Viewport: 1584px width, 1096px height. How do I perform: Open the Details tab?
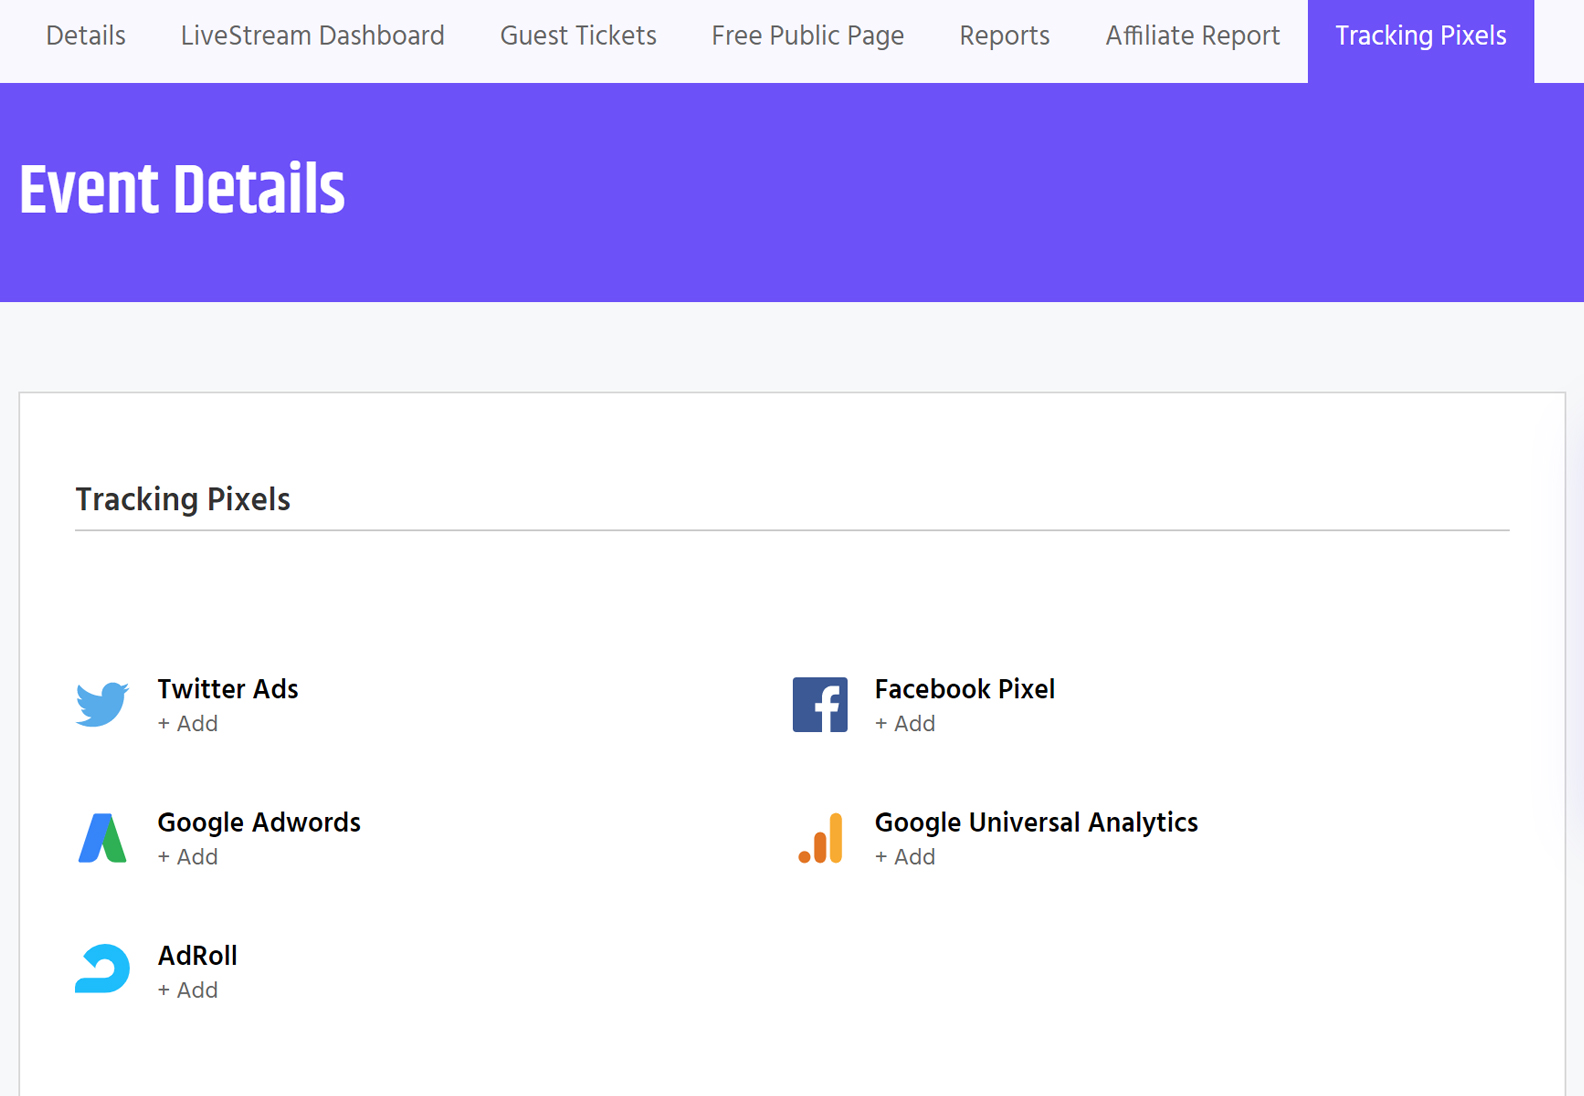point(86,36)
